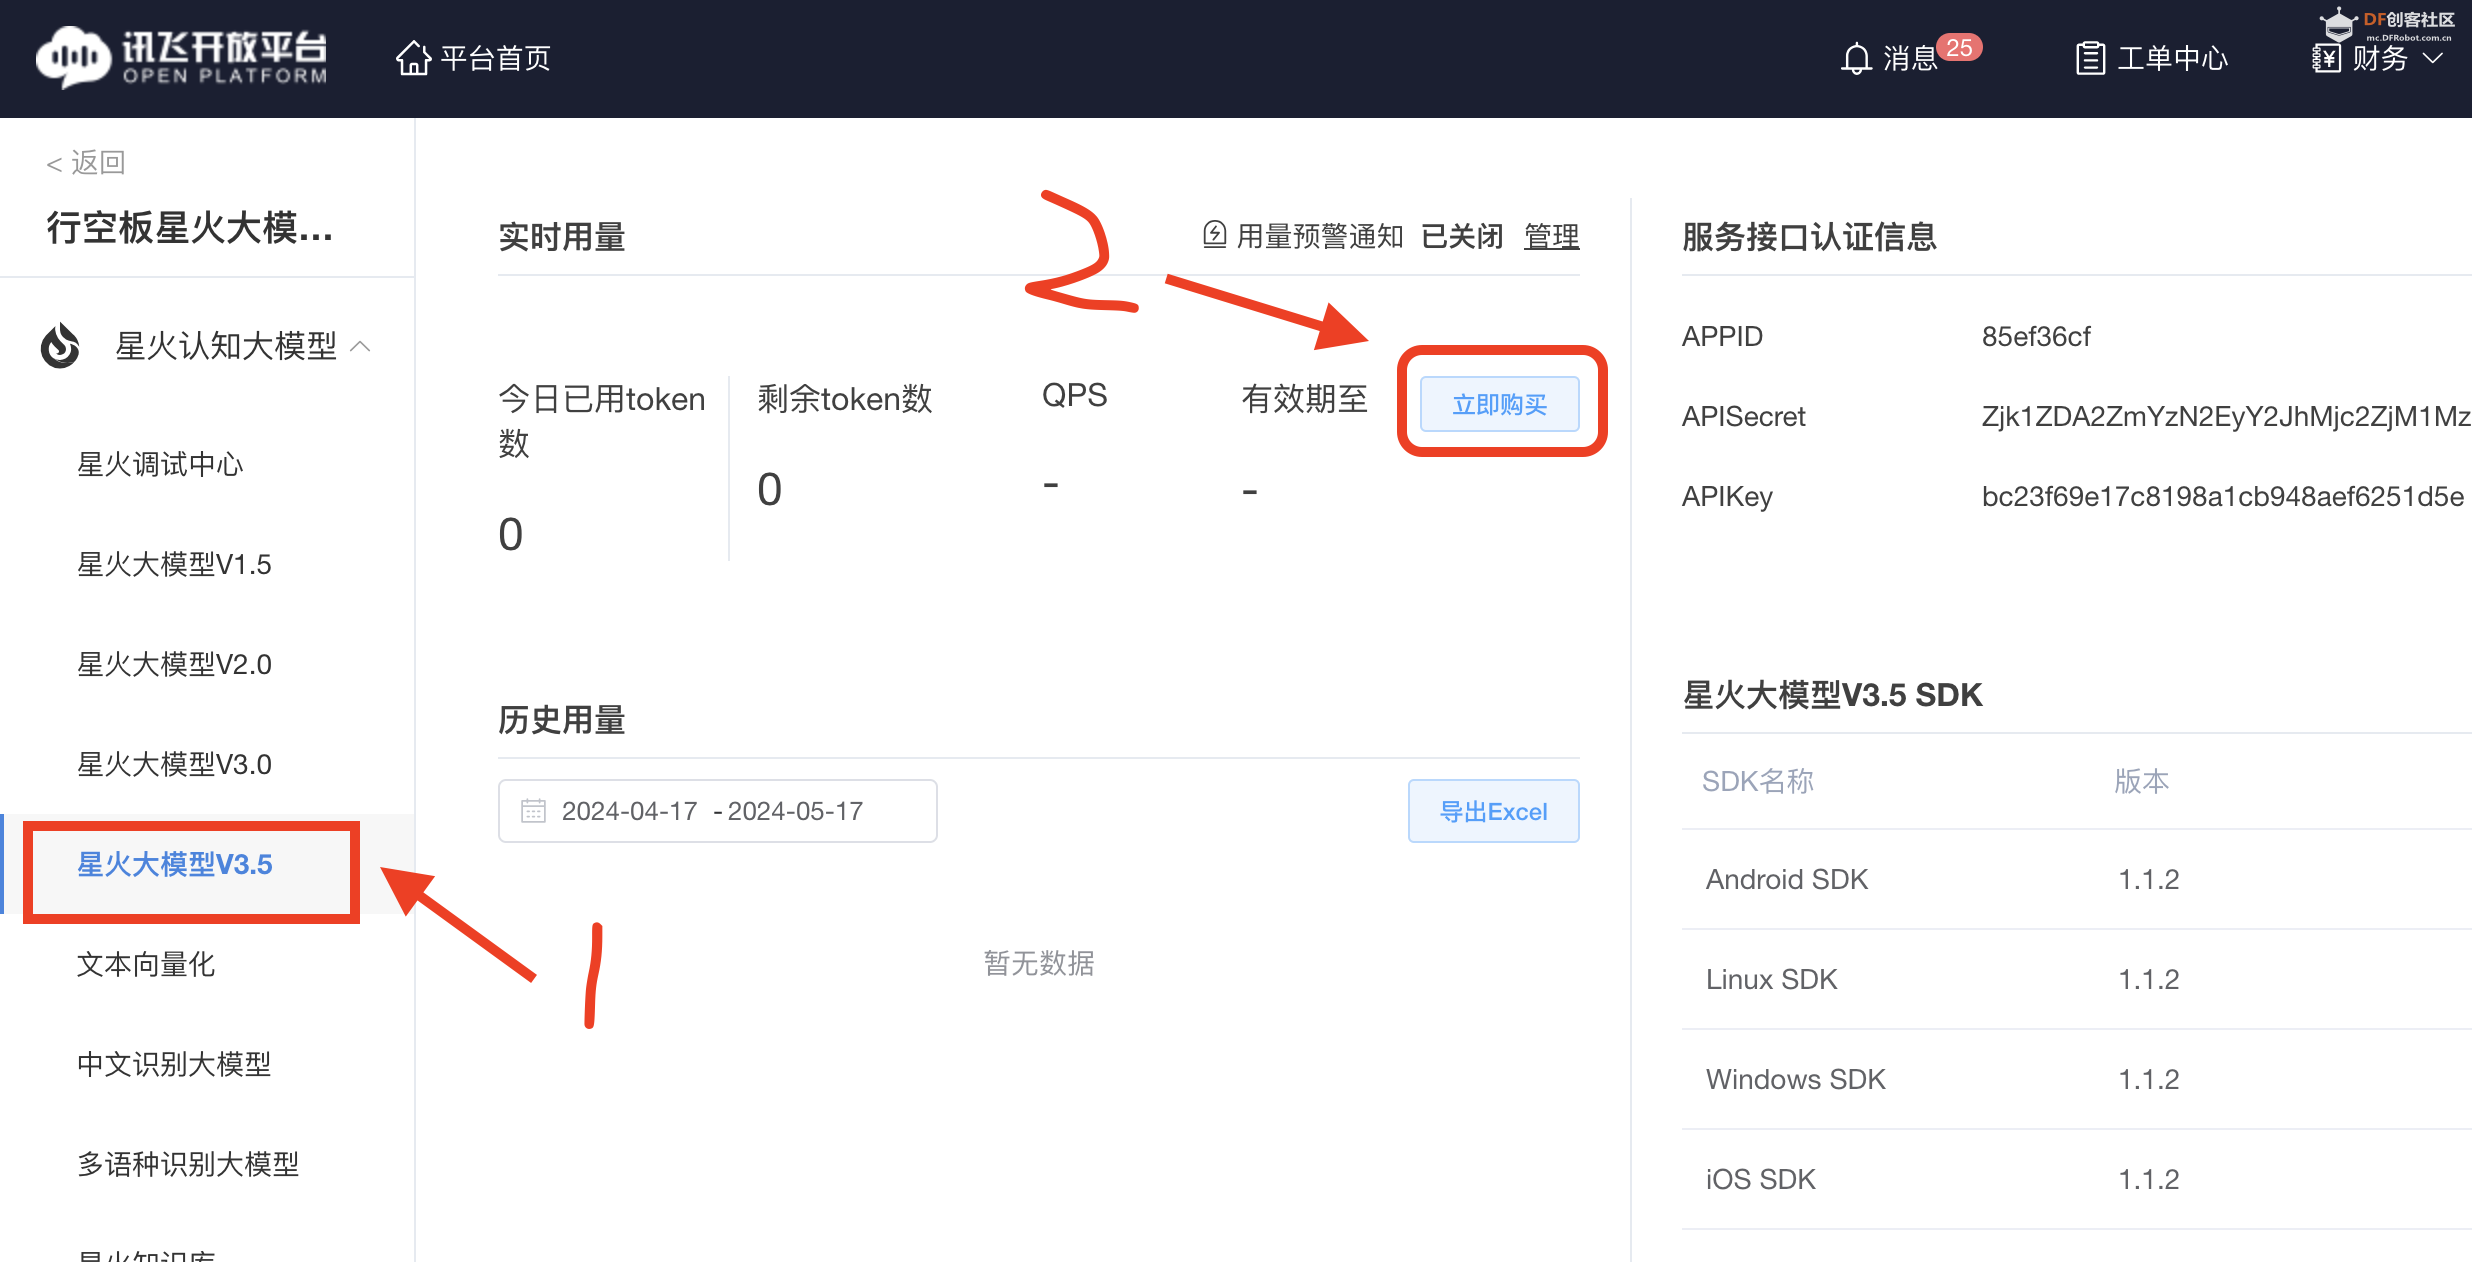Viewport: 2472px width, 1262px height.
Task: Click the 工单中心 clipboard icon
Action: pyautogui.click(x=2090, y=58)
